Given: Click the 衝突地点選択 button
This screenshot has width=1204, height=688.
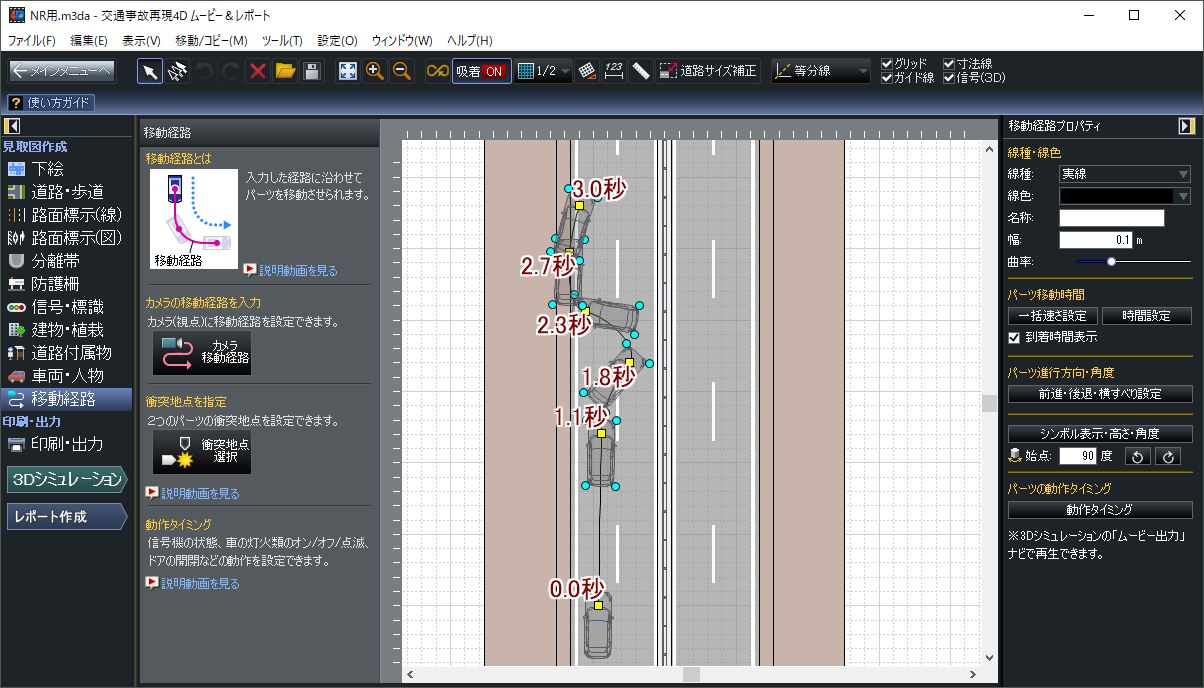Looking at the screenshot, I should [x=202, y=452].
